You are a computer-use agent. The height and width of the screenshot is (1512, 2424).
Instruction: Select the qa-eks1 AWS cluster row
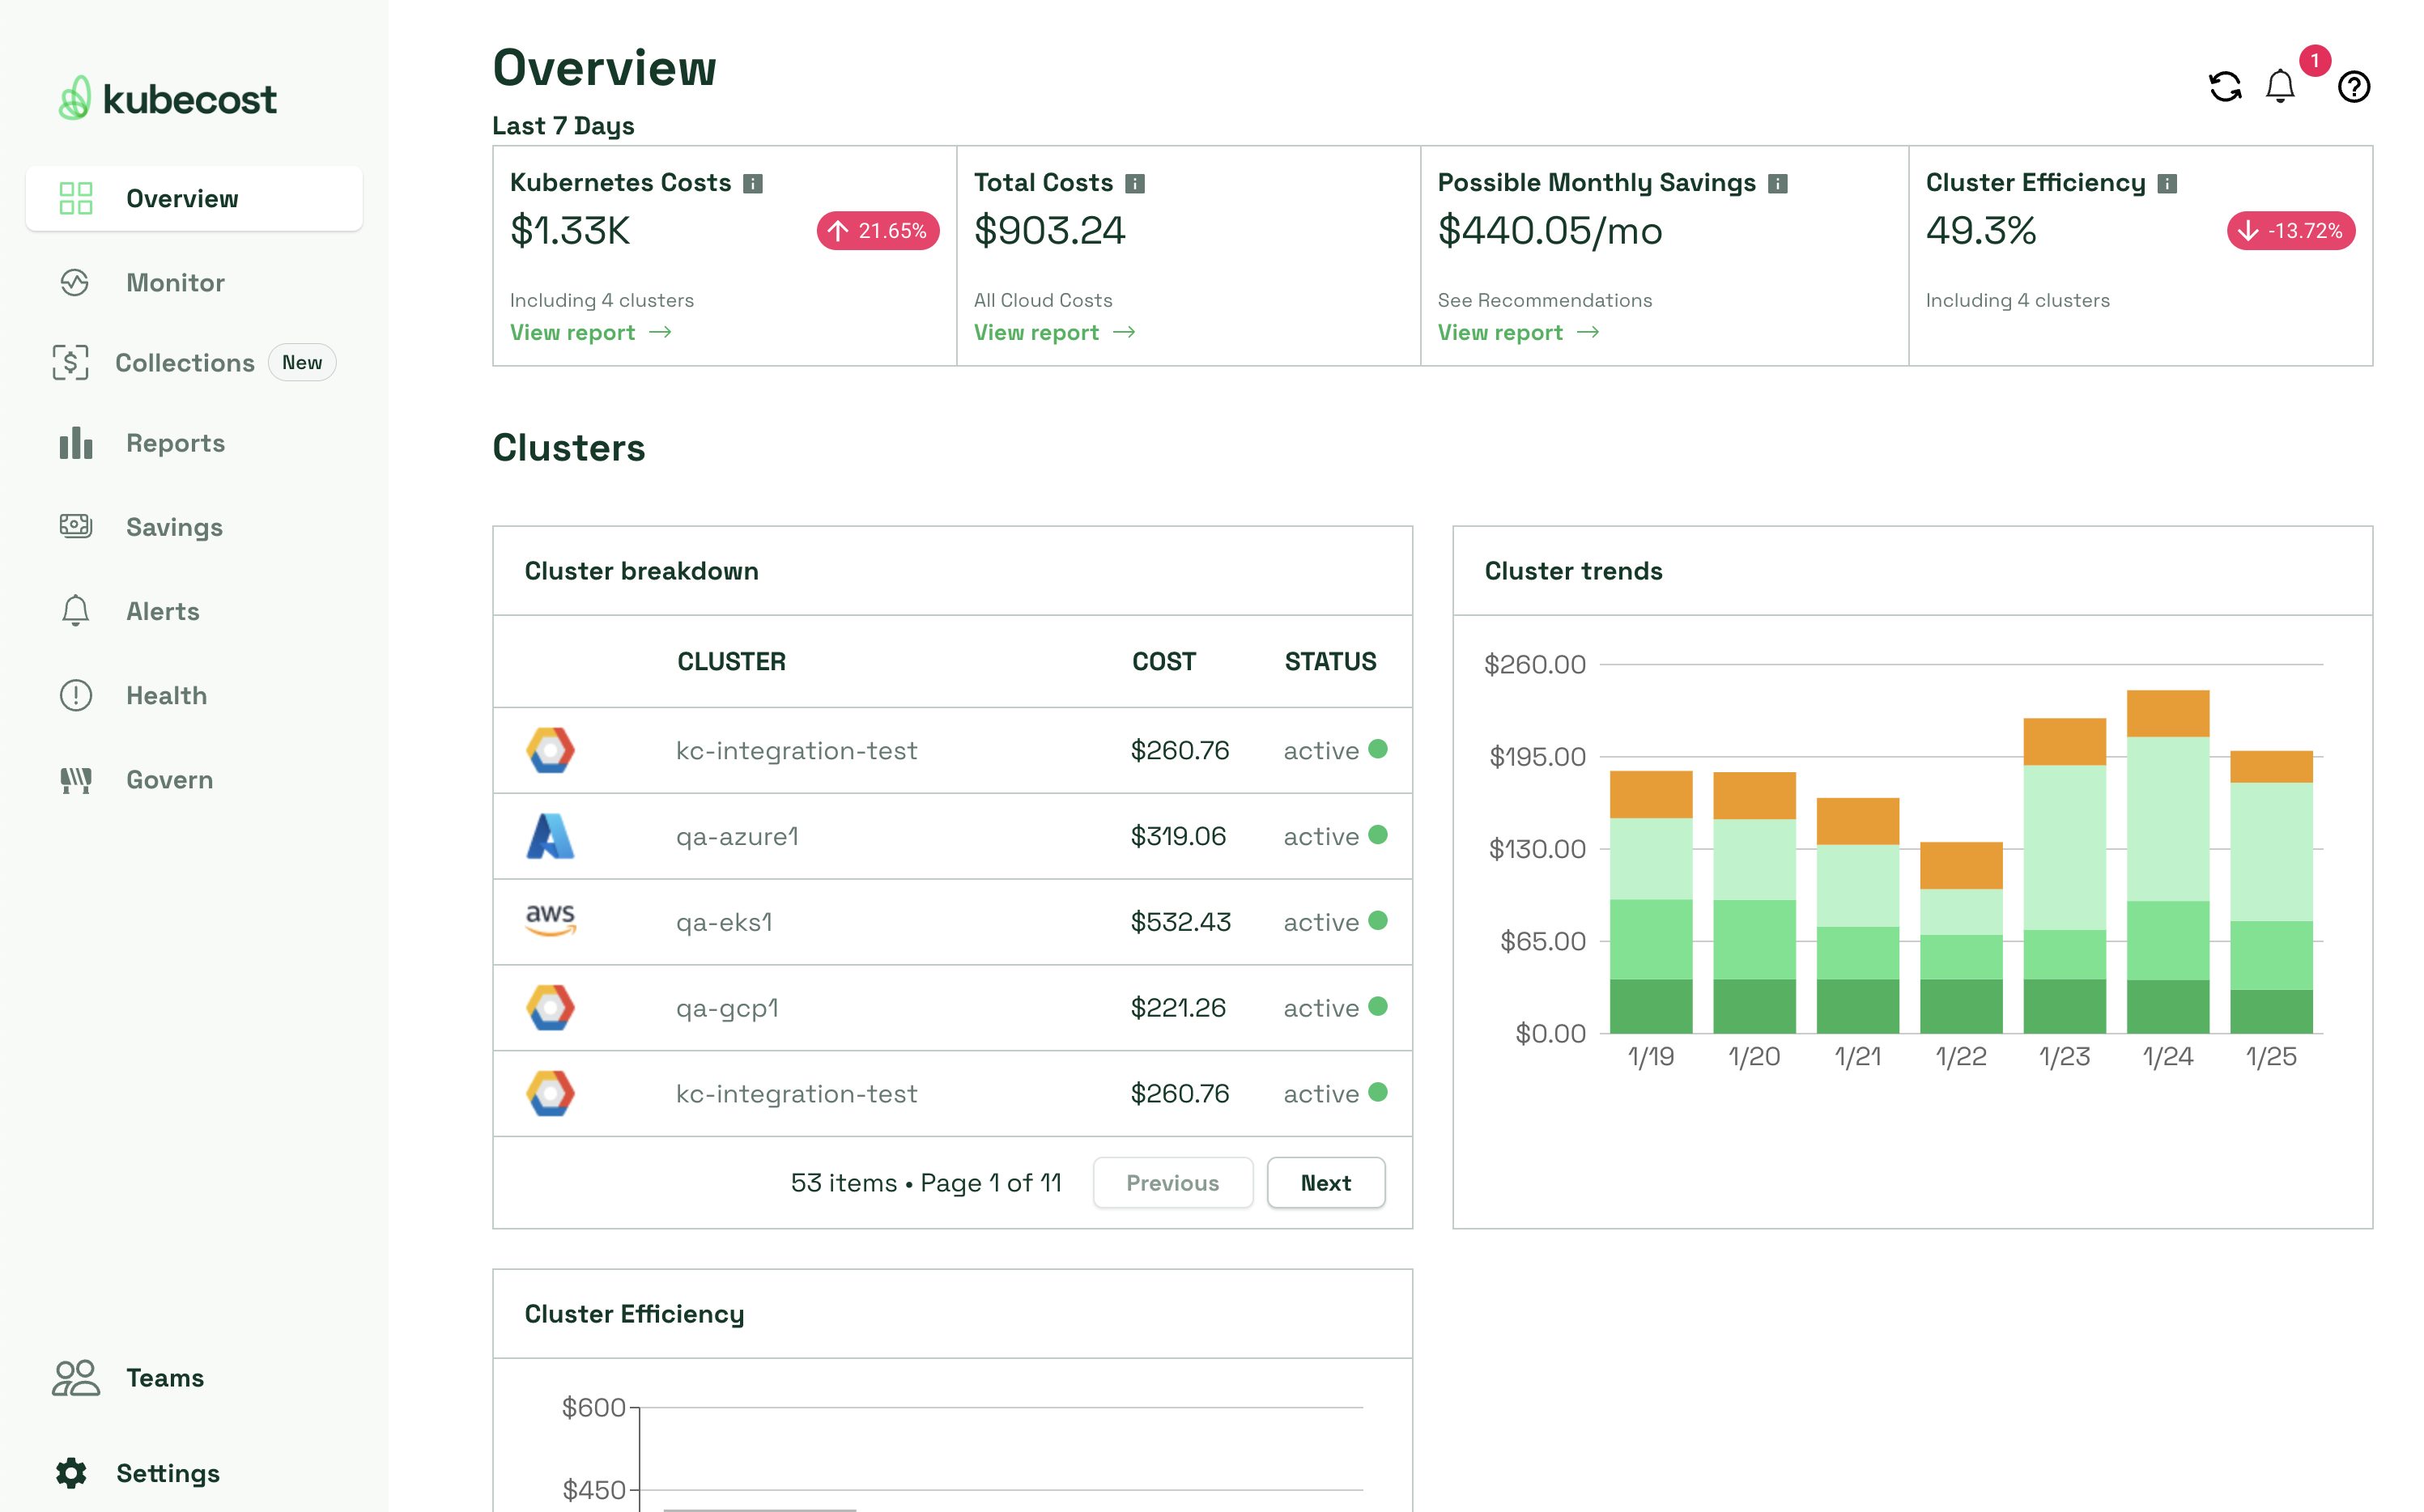pyautogui.click(x=952, y=922)
